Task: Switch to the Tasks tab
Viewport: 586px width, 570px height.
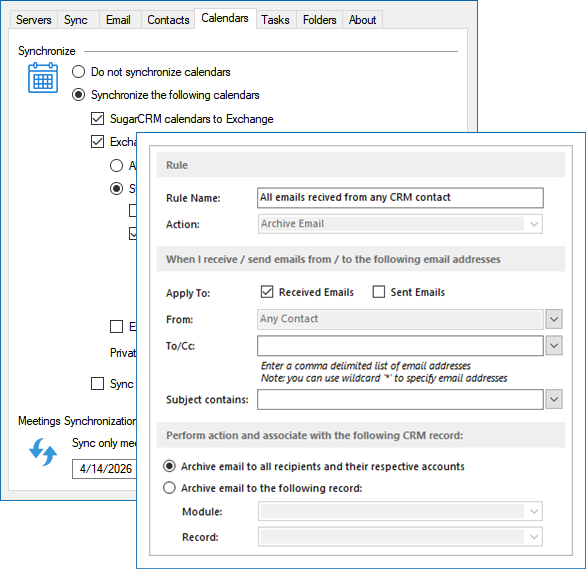Action: pos(275,20)
